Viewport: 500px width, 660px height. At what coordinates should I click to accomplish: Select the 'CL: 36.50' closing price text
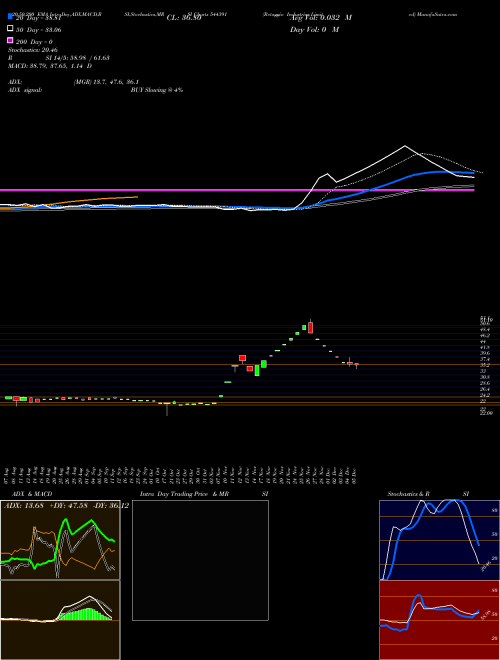point(184,18)
